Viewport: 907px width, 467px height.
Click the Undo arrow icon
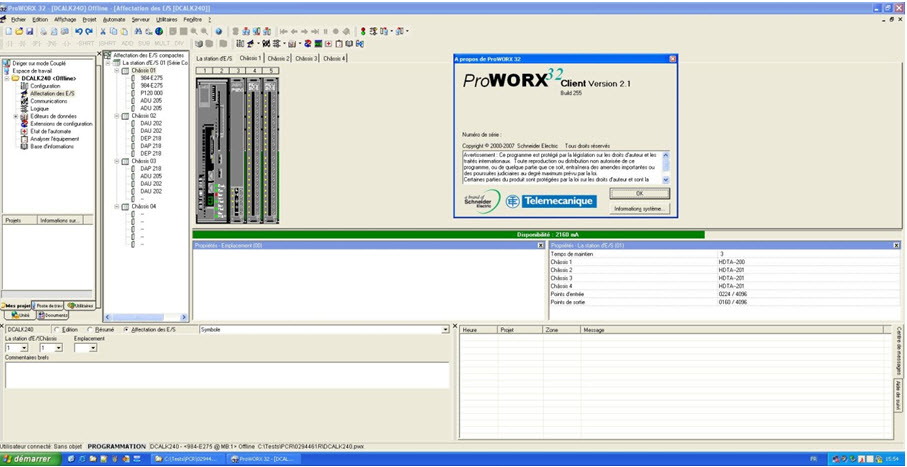[x=79, y=31]
